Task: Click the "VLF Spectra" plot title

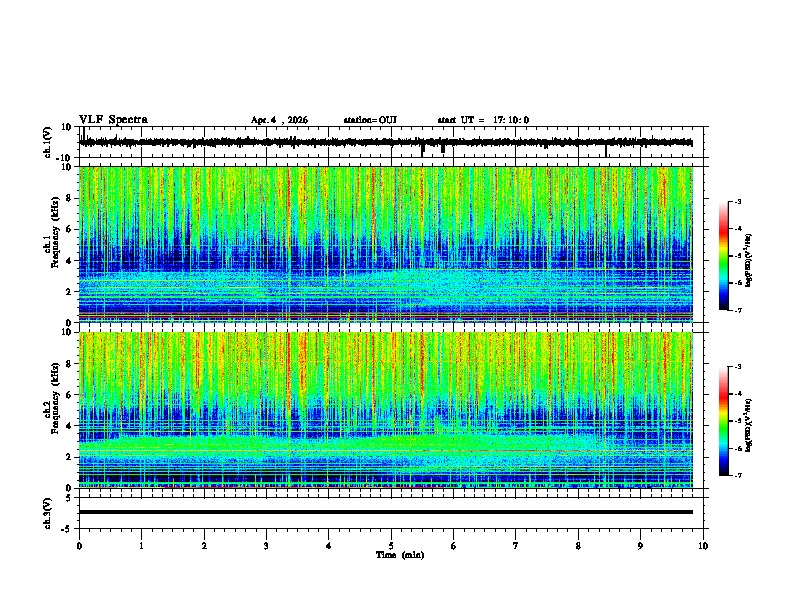Action: [x=114, y=120]
